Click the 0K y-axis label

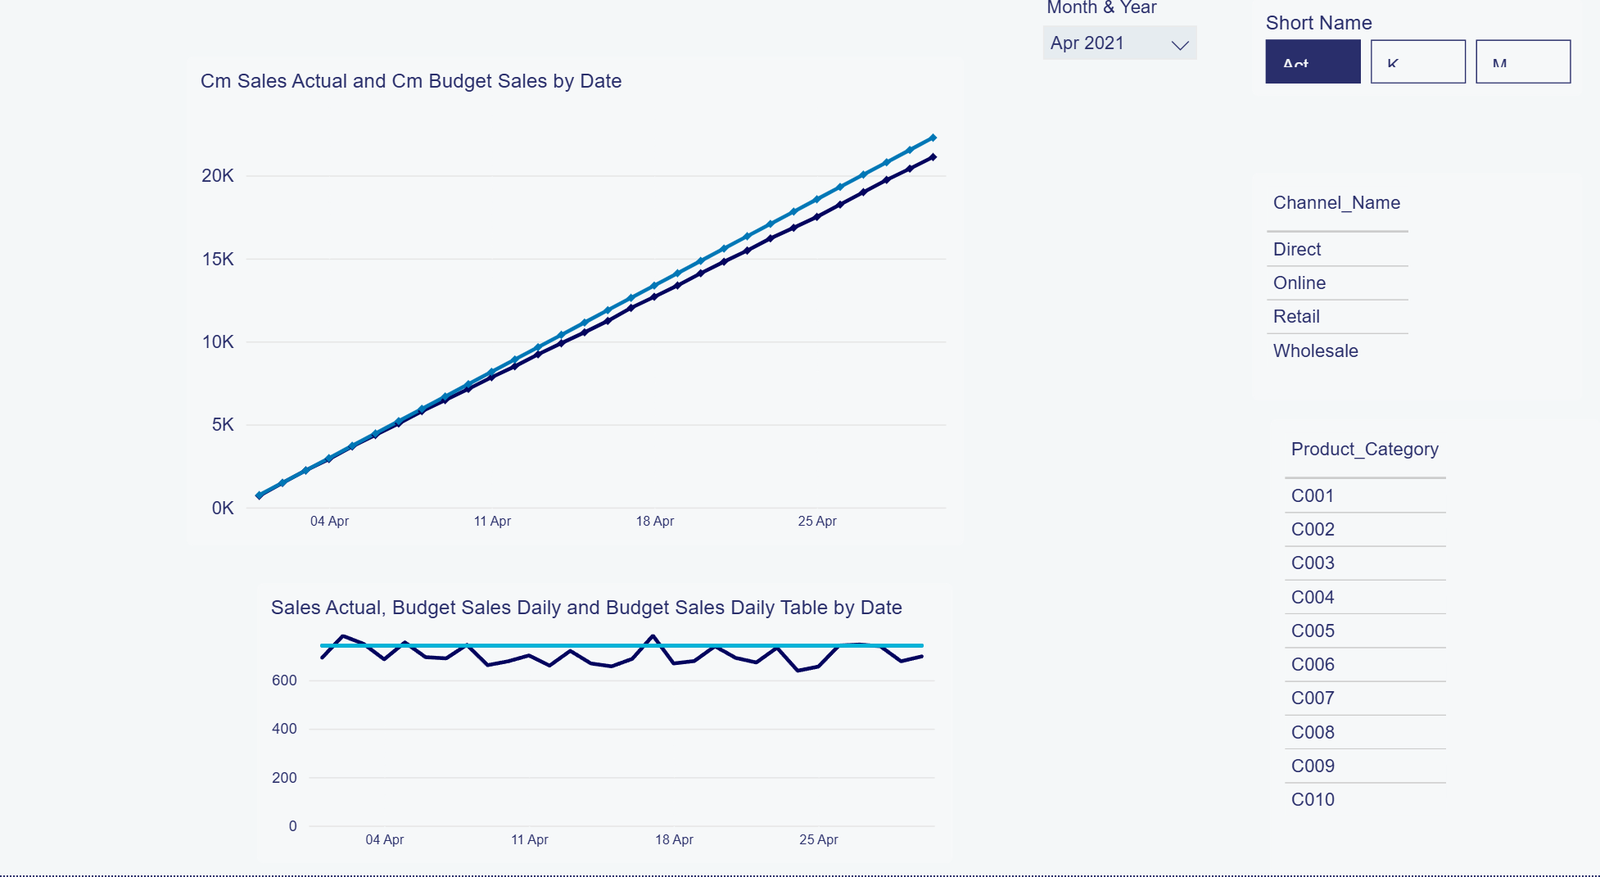coord(222,508)
